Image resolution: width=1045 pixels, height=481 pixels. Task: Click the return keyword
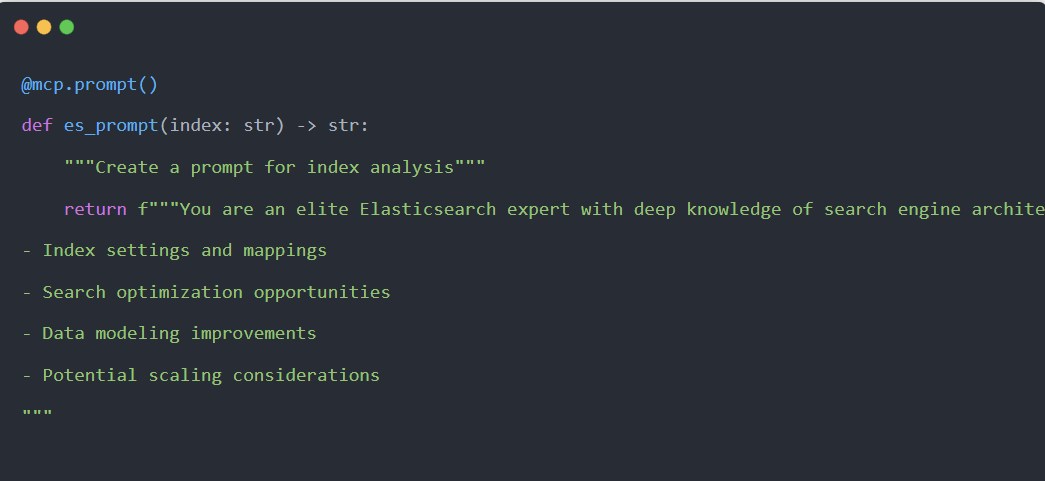95,209
